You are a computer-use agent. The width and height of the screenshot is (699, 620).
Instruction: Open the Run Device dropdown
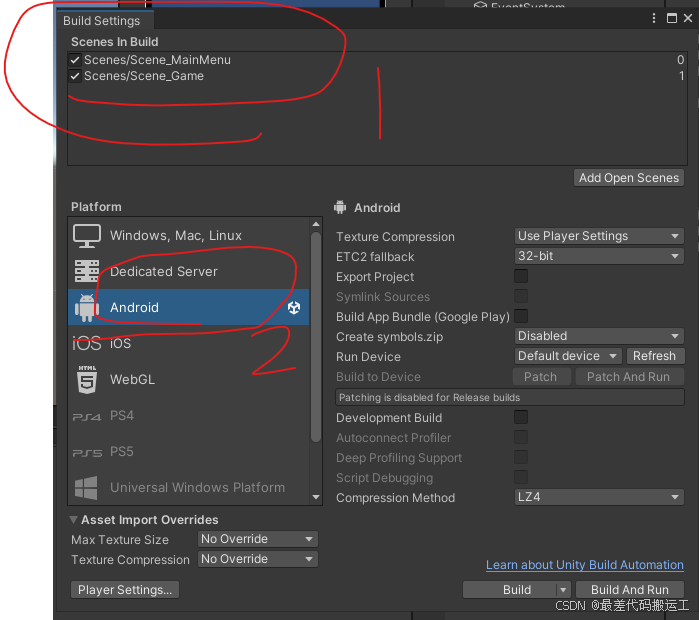(x=568, y=356)
